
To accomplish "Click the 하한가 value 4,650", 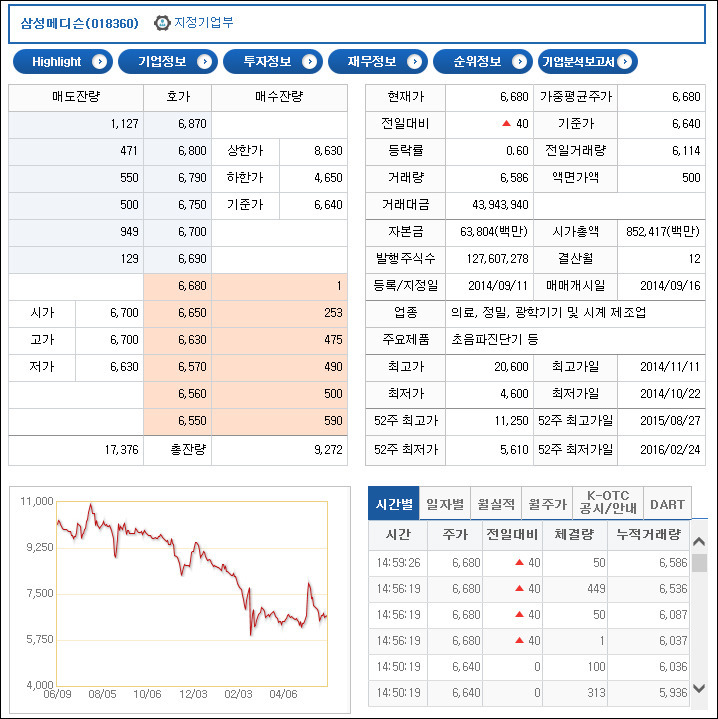I will [x=328, y=178].
